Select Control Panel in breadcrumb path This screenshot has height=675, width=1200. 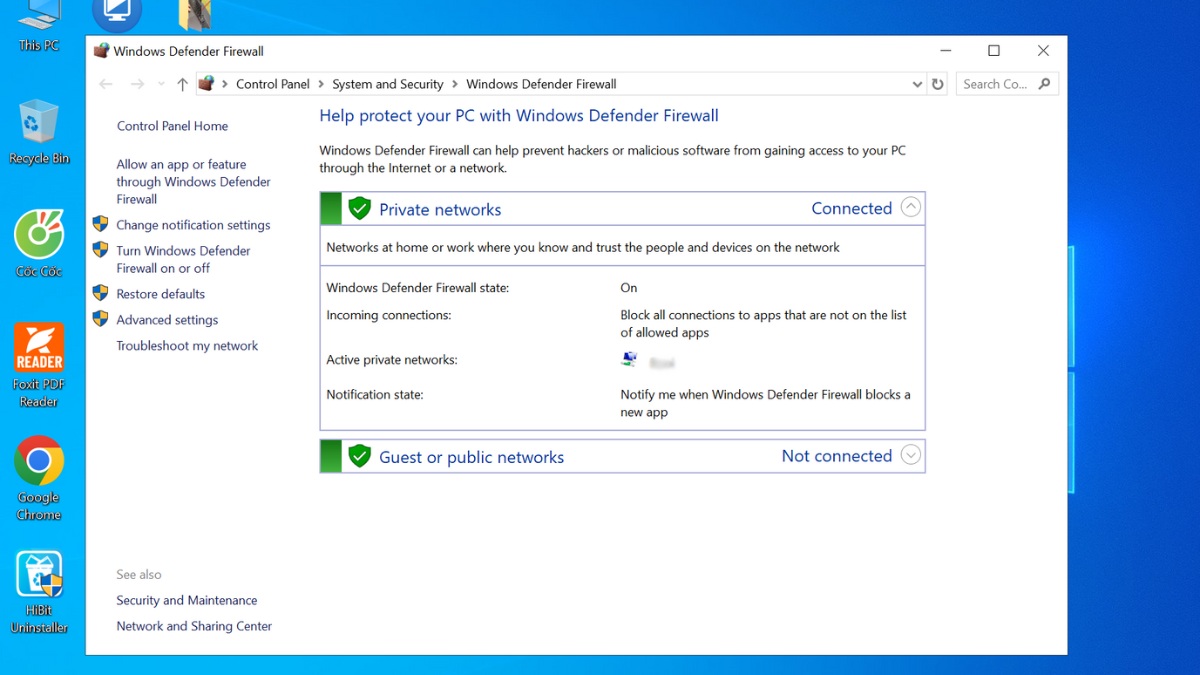point(272,84)
